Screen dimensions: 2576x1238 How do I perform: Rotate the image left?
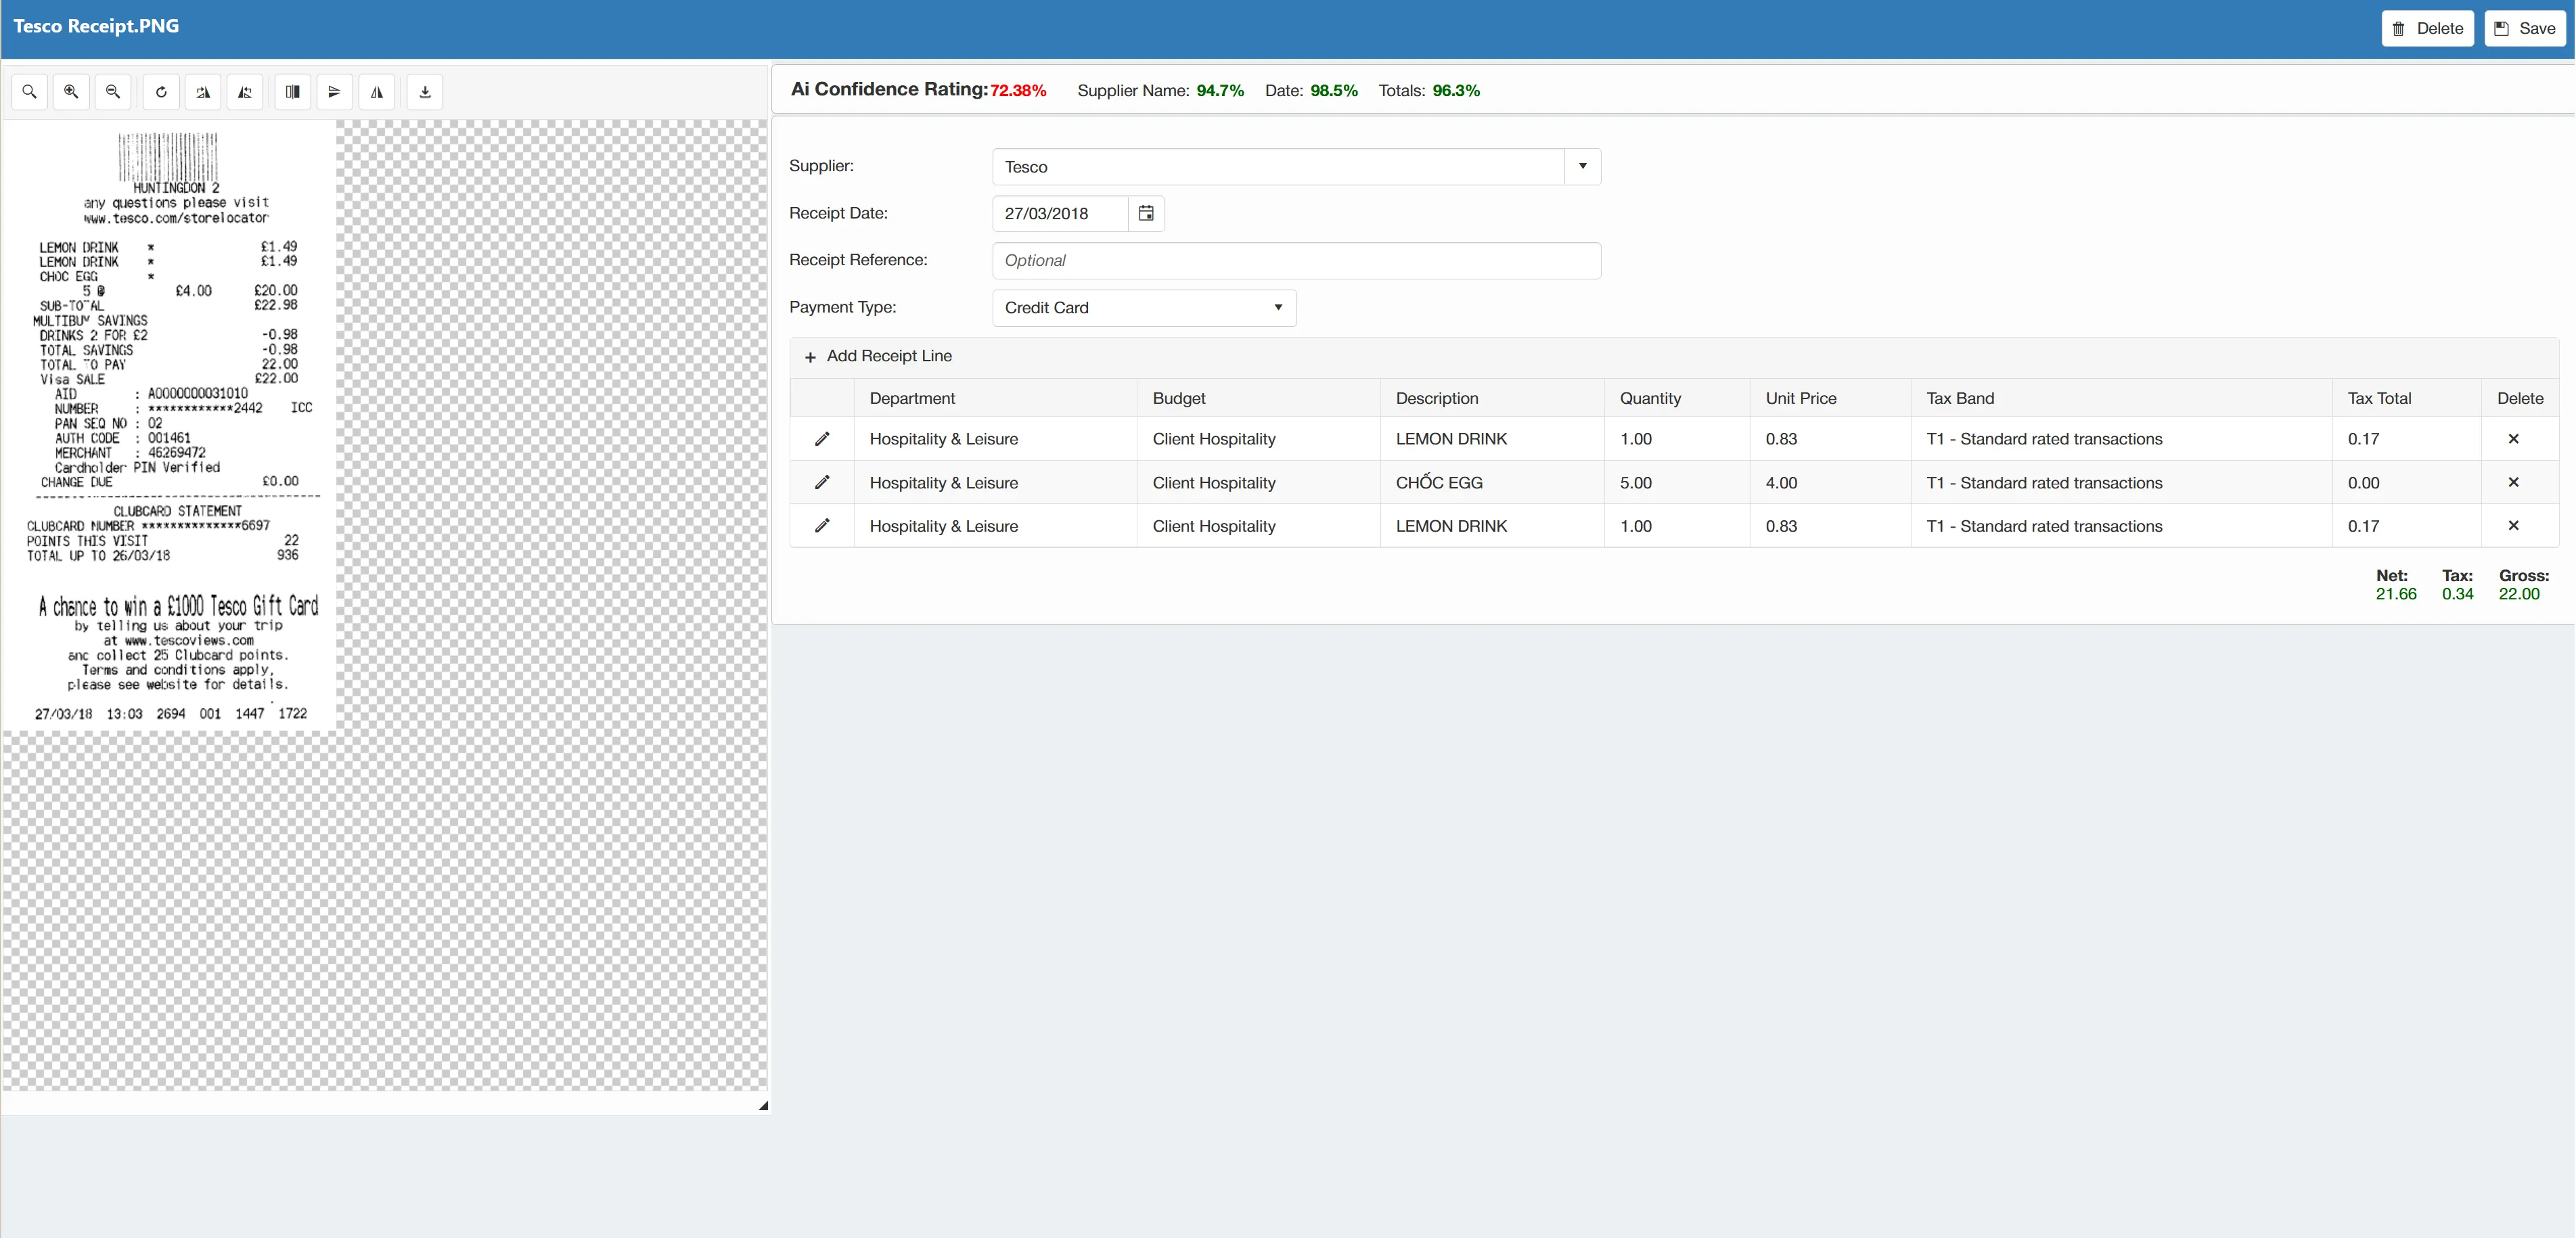pyautogui.click(x=245, y=92)
